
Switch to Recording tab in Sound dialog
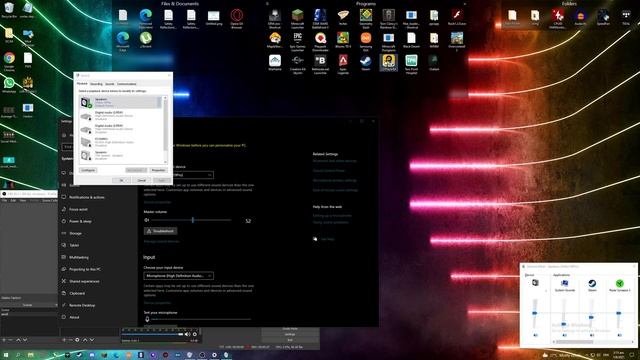pos(96,84)
